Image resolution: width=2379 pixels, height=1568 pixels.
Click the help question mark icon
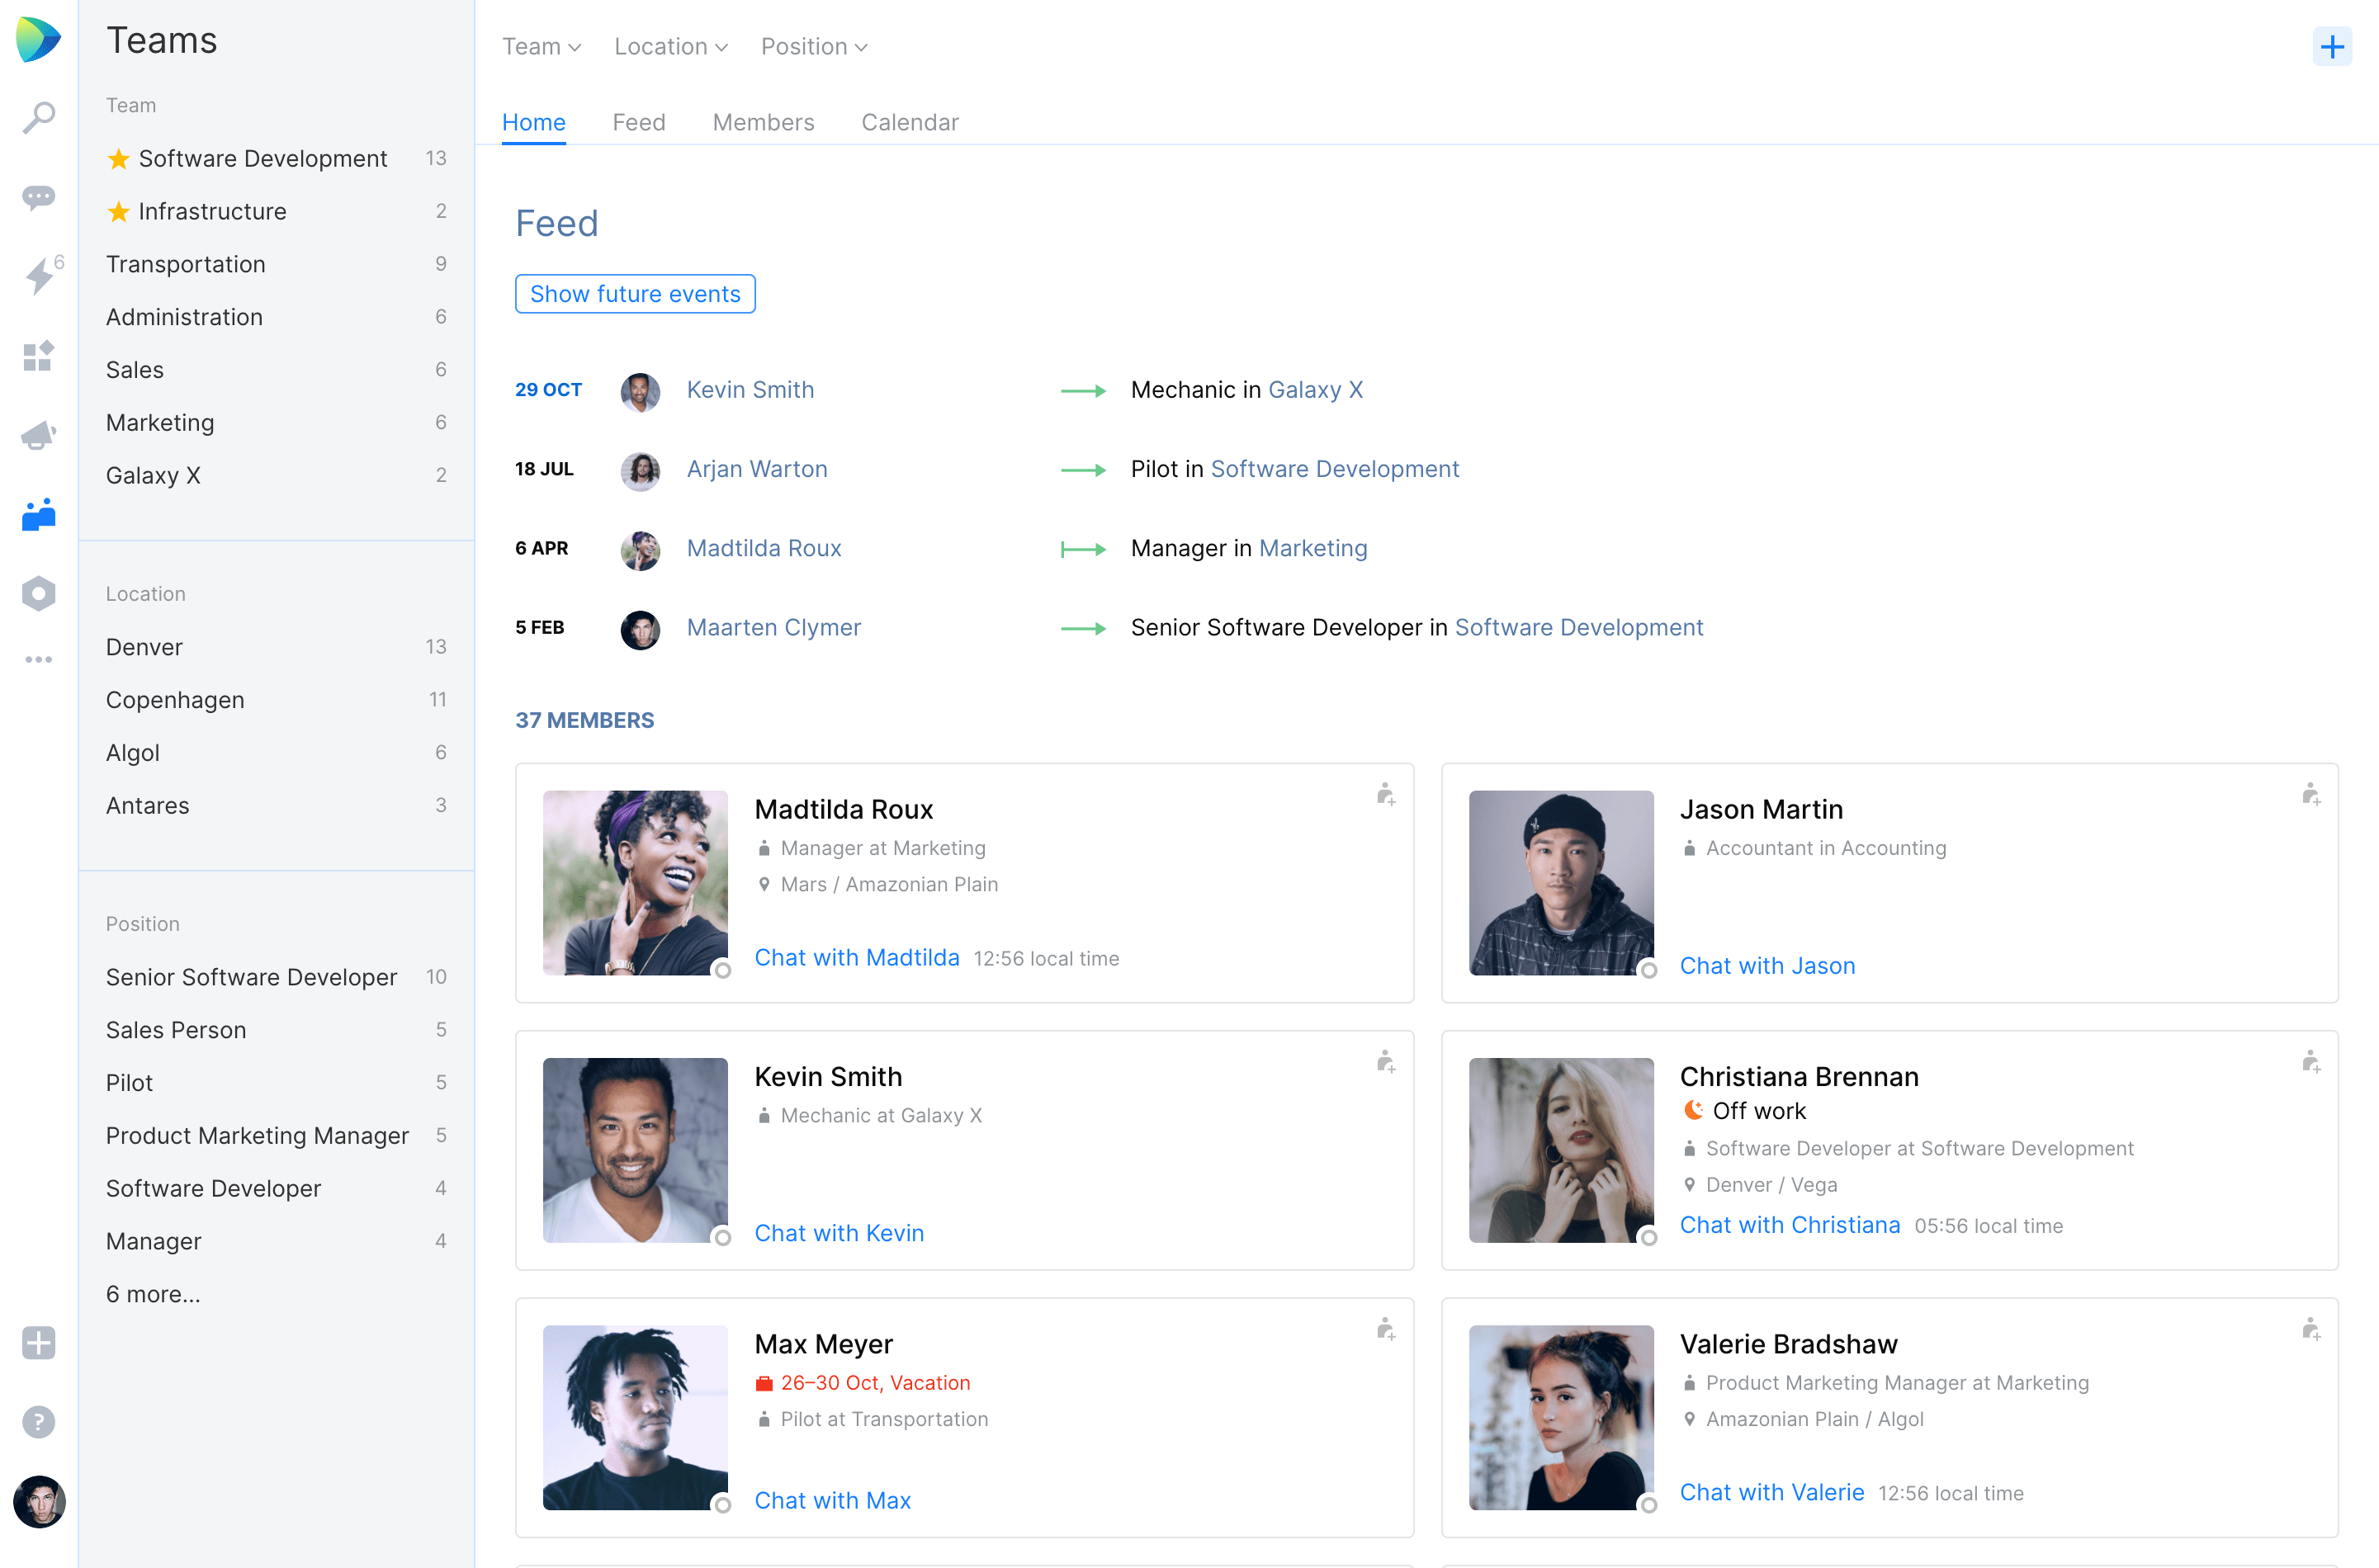coord(38,1421)
